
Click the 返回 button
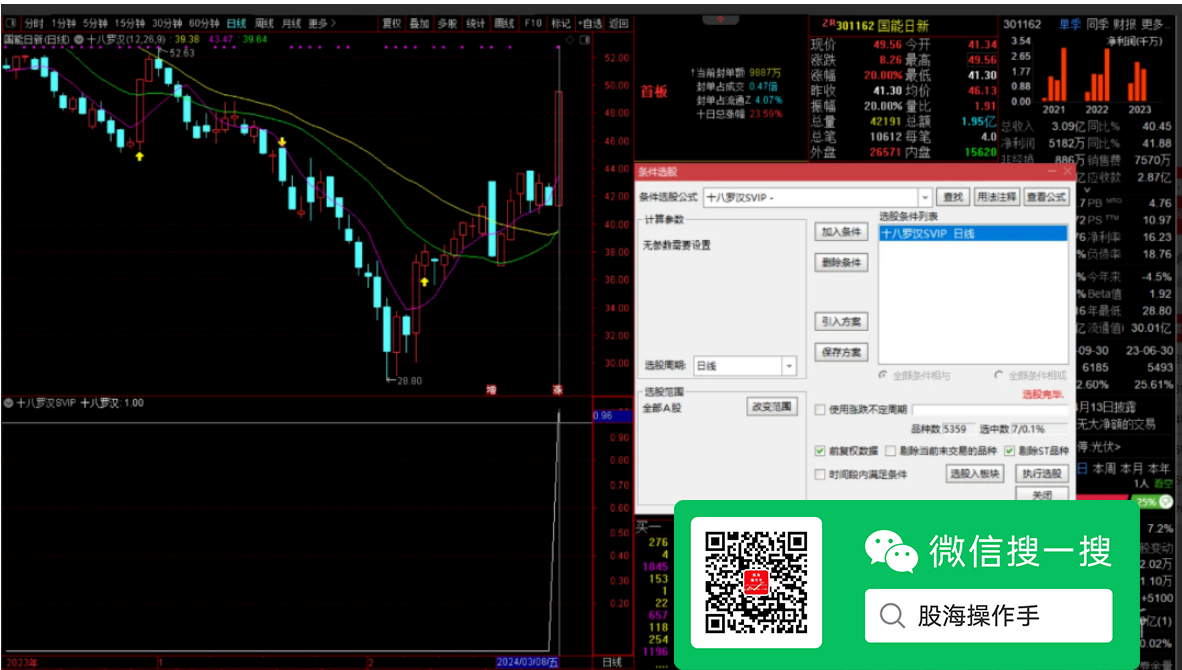(x=618, y=23)
